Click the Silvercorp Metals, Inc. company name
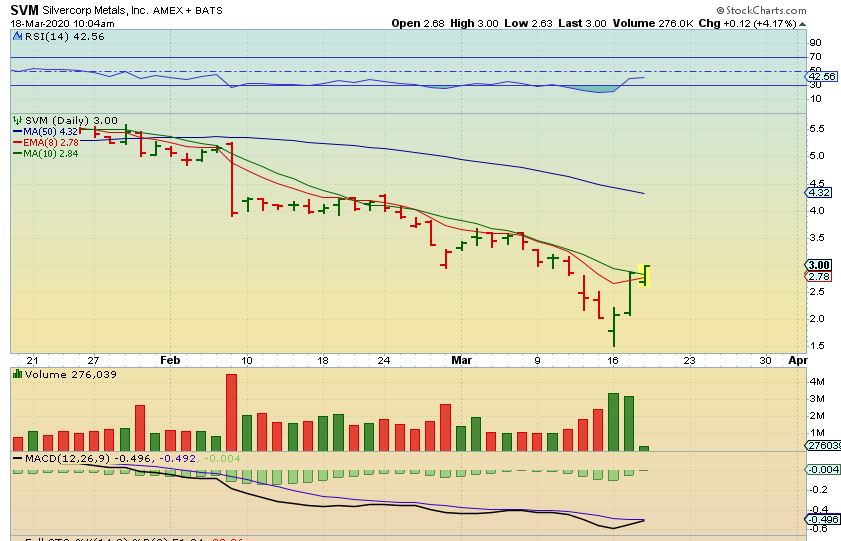This screenshot has height=541, width=841. (x=95, y=10)
